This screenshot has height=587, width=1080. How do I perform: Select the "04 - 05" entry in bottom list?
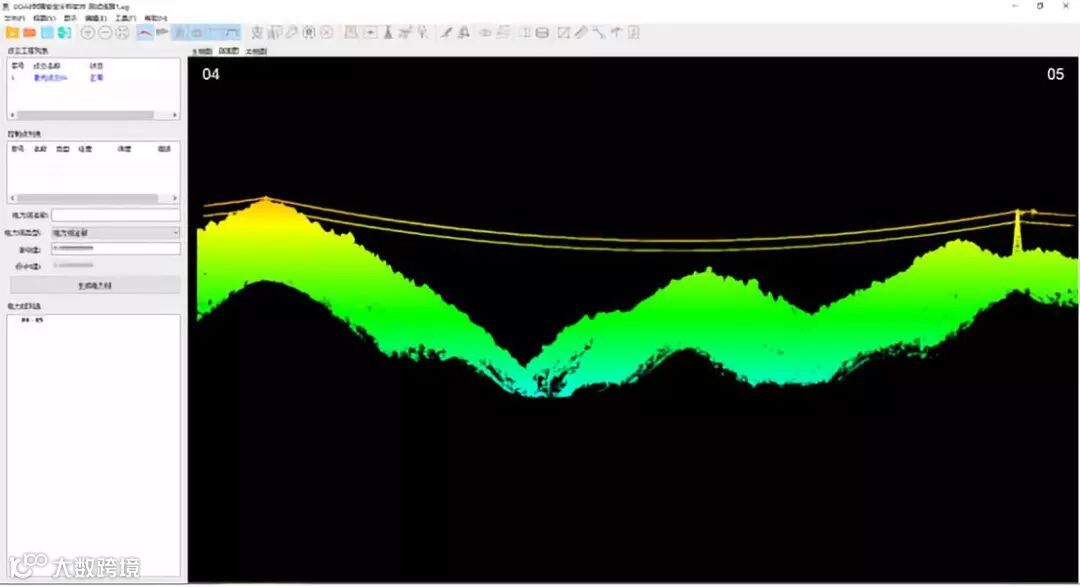click(x=32, y=320)
